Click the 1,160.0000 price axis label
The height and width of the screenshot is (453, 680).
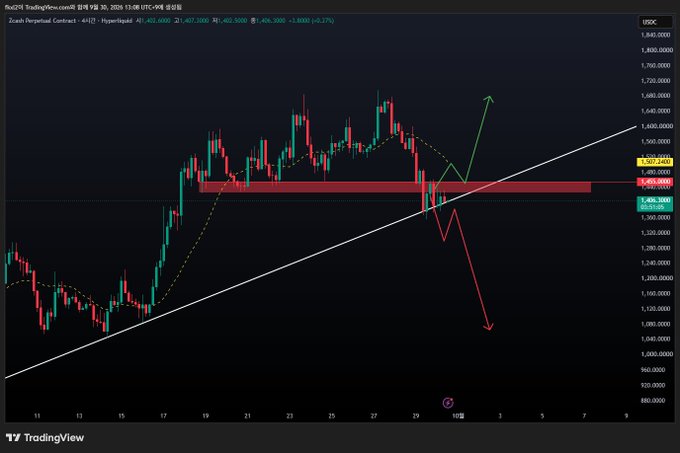655,293
